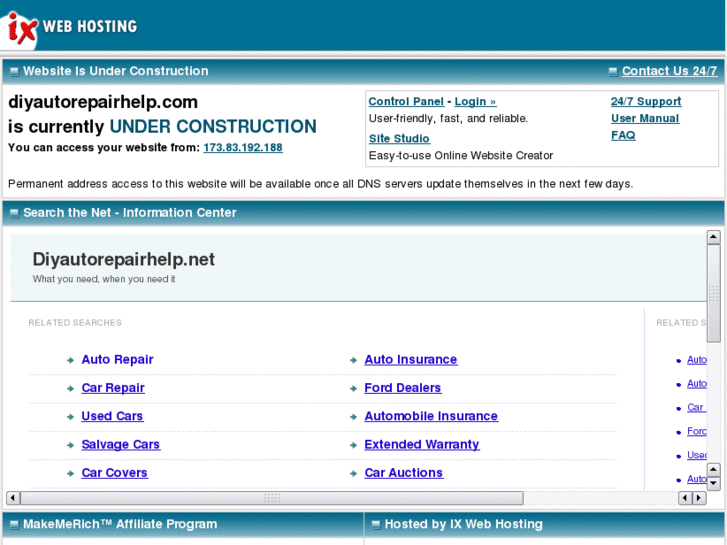The height and width of the screenshot is (545, 727).
Task: Click the icon beside Hosted by IX Web Hosting
Action: coord(376,525)
